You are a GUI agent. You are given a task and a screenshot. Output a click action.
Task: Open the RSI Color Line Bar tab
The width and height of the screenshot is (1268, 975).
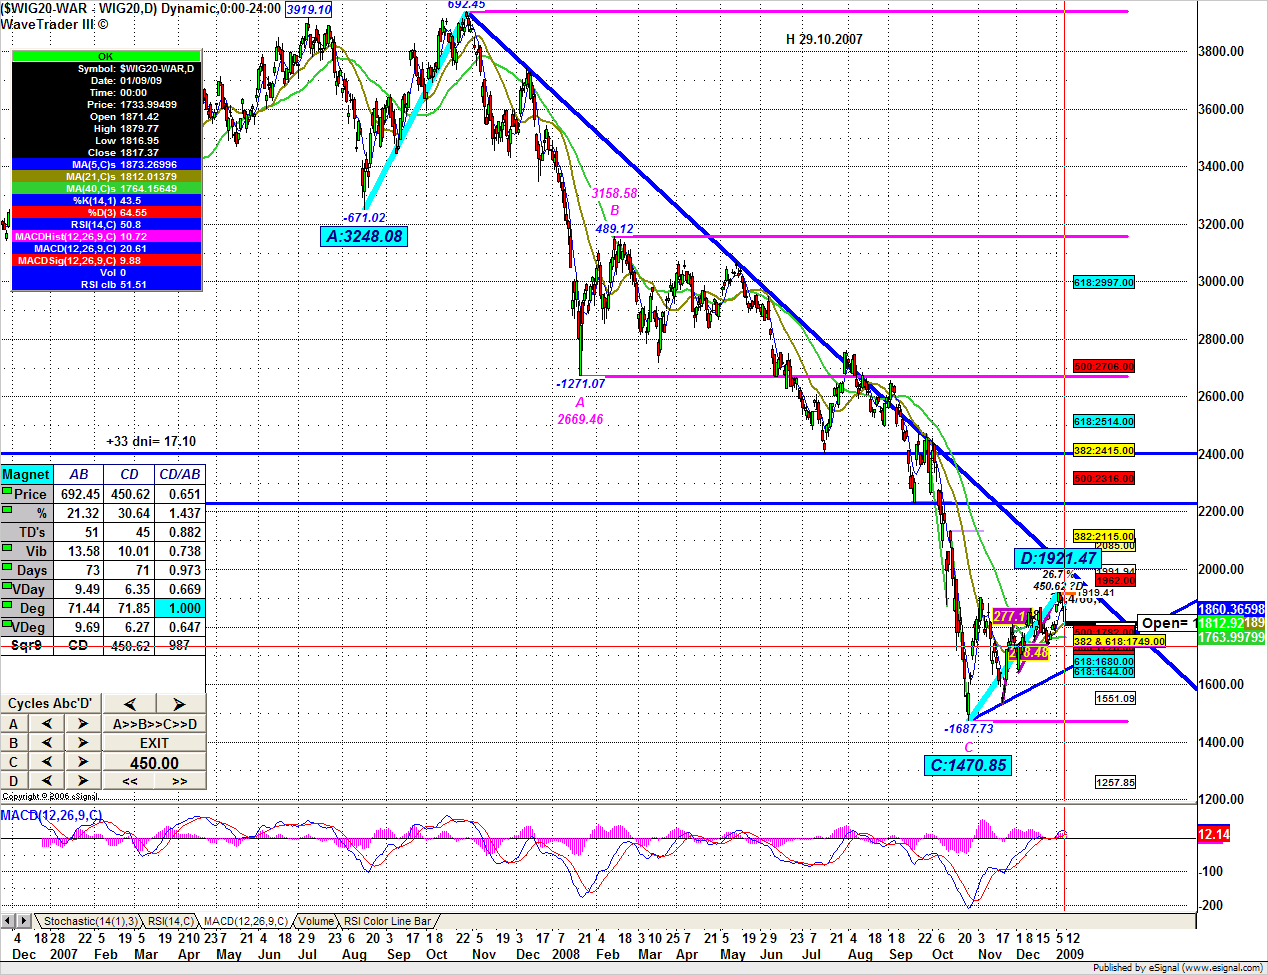coord(387,921)
